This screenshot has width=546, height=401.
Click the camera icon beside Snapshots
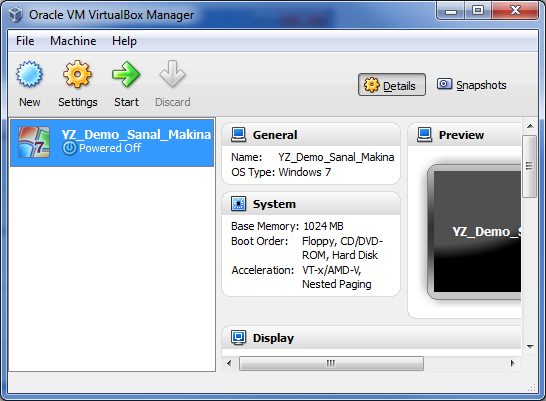[444, 84]
